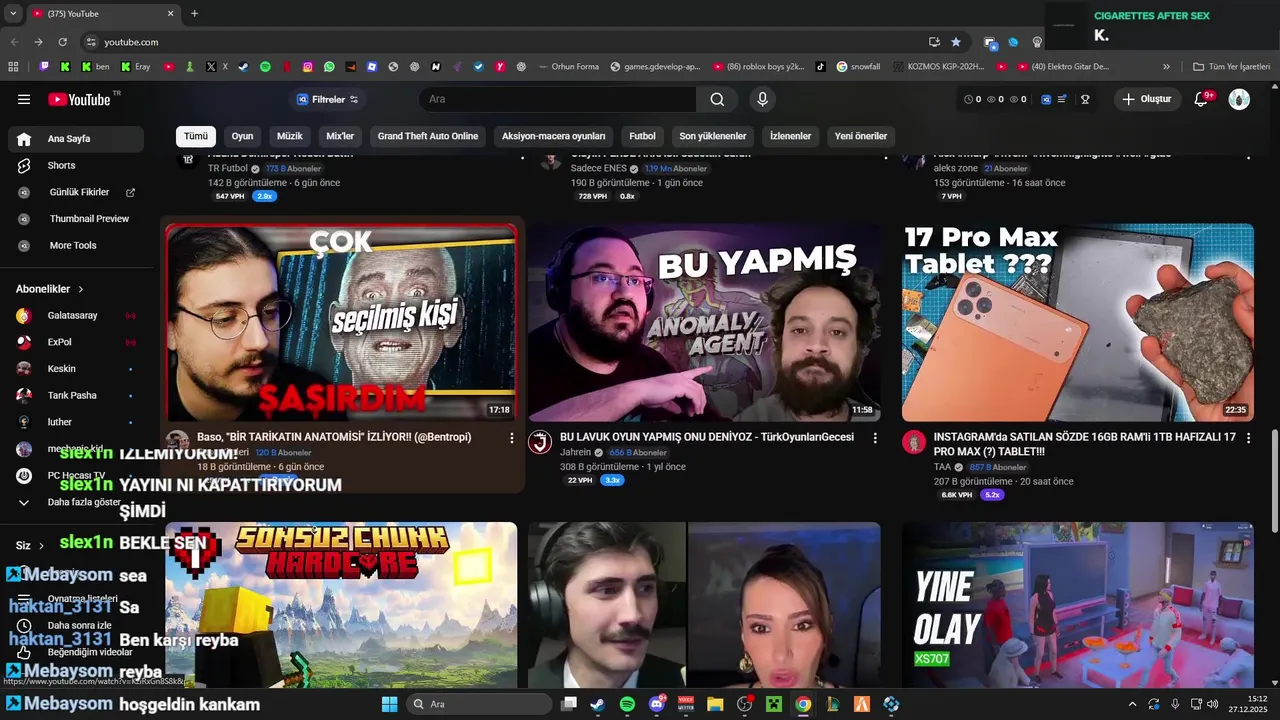Open Ana Sayfa in the sidebar
Viewport: 1280px width, 720px height.
[x=76, y=139]
